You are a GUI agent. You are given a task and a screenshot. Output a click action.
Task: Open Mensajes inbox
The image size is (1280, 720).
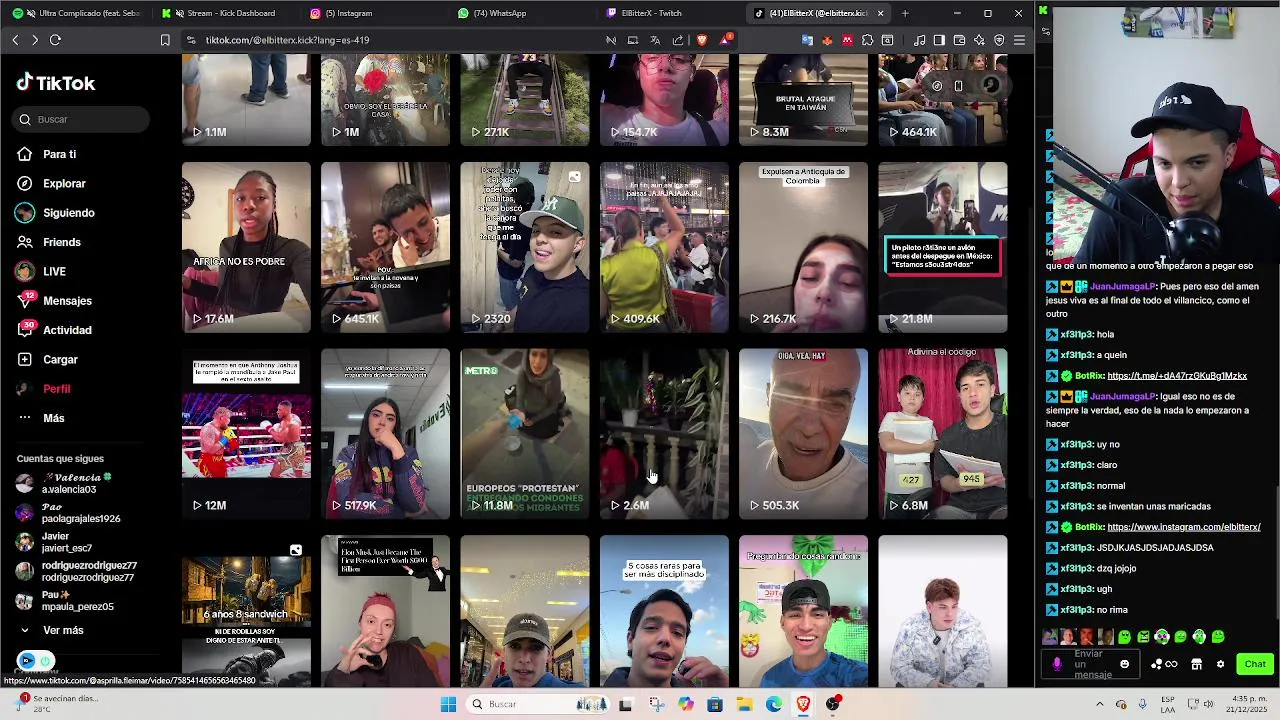tap(54, 300)
